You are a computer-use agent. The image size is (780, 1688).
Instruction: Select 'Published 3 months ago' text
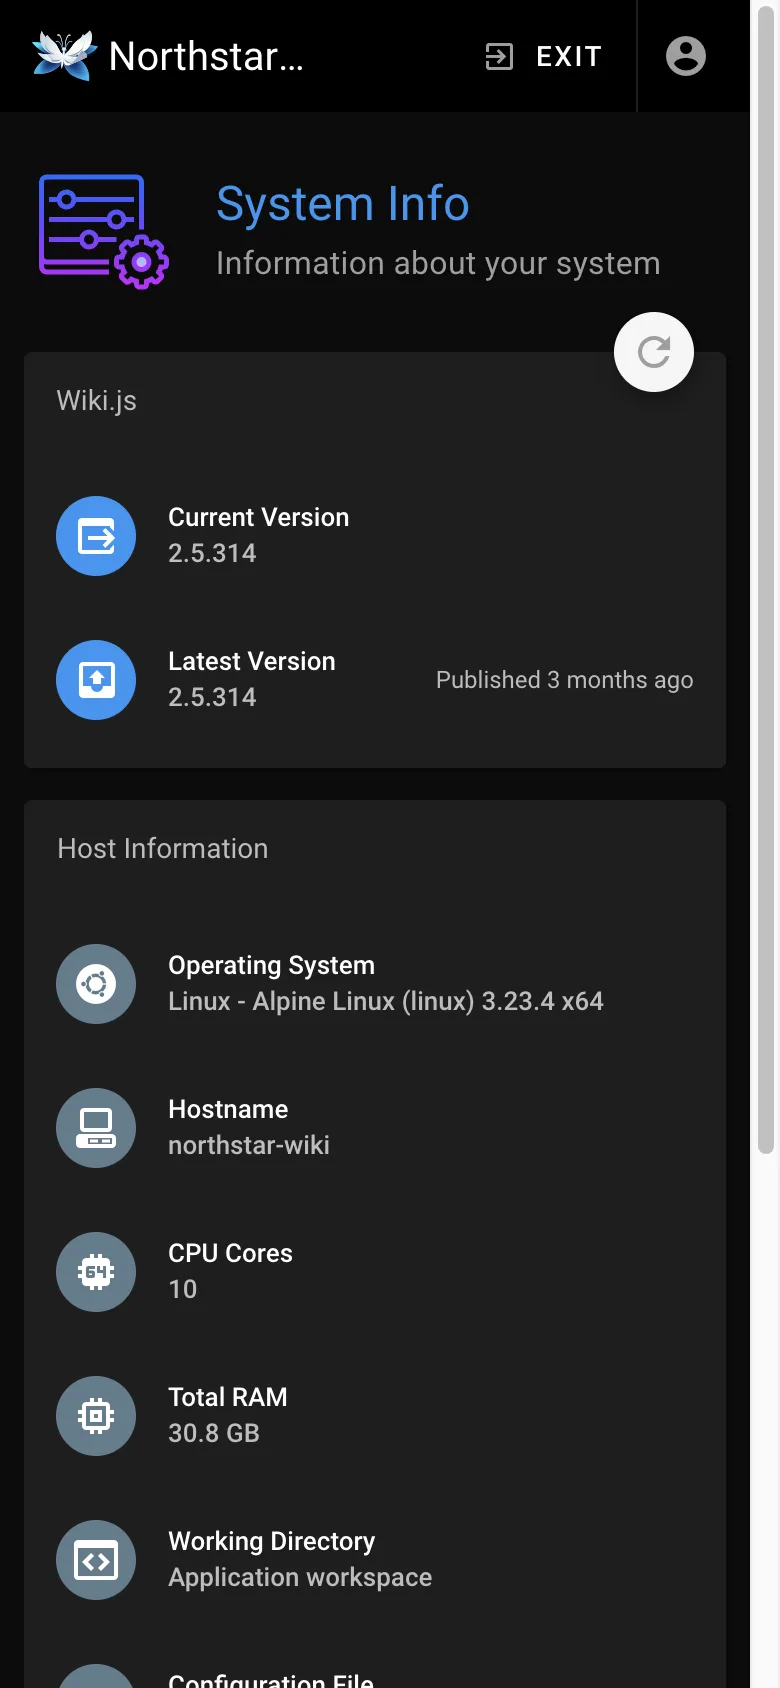click(x=565, y=680)
